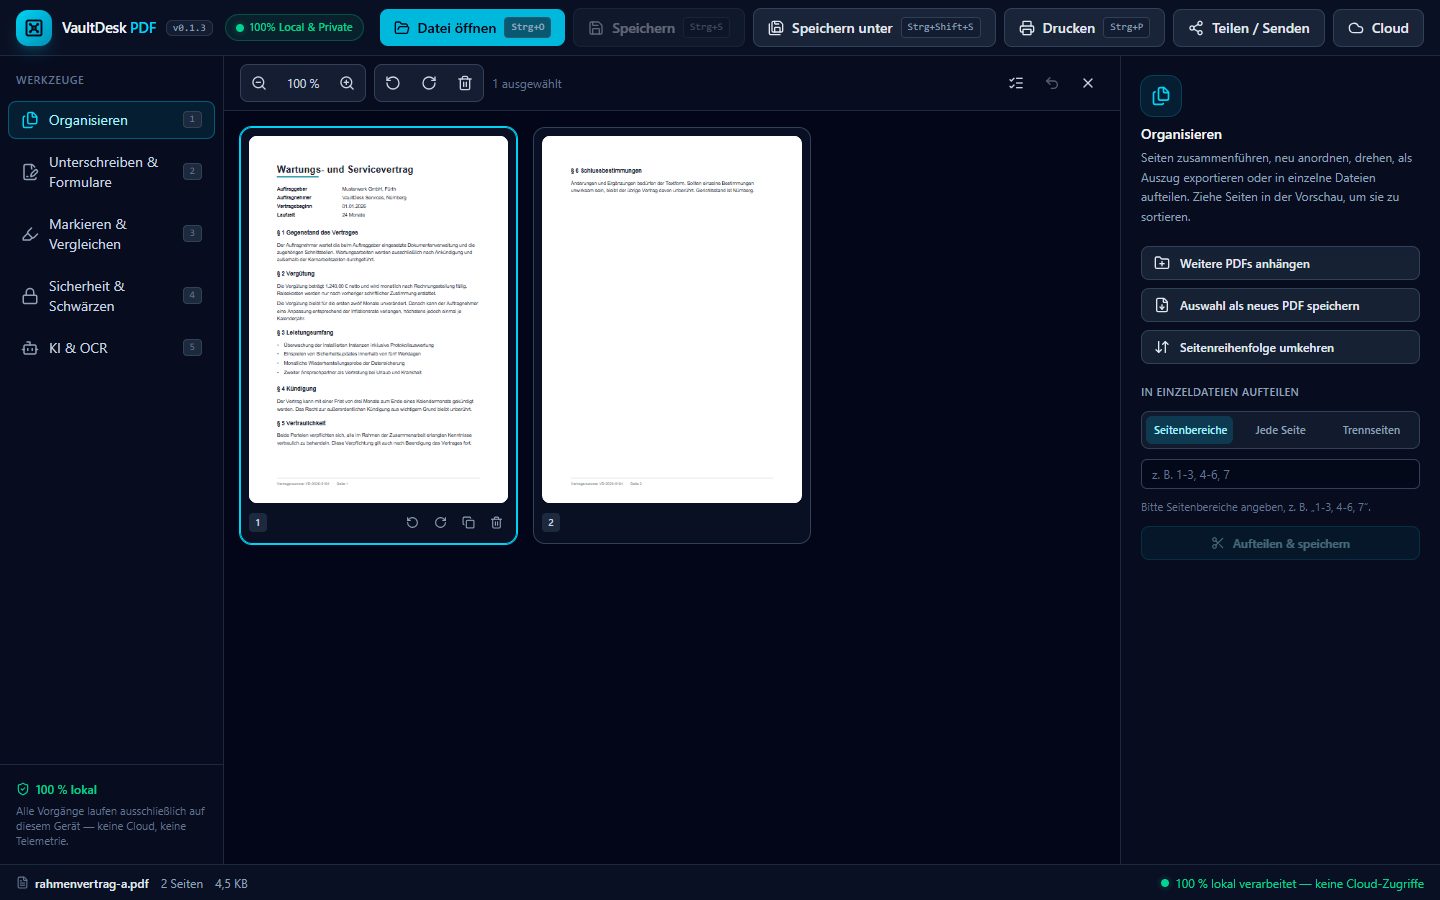Screen dimensions: 1440x900
Task: Zoom out with the minus magnifier icon
Action: (259, 83)
